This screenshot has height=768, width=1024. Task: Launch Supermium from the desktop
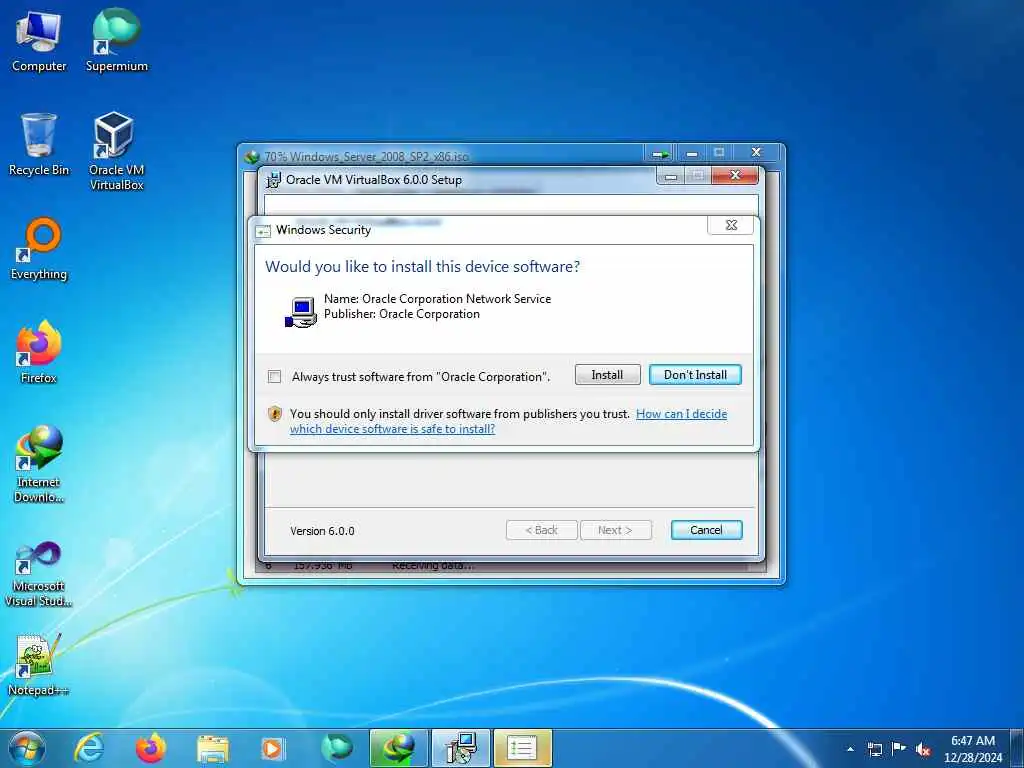pyautogui.click(x=117, y=41)
